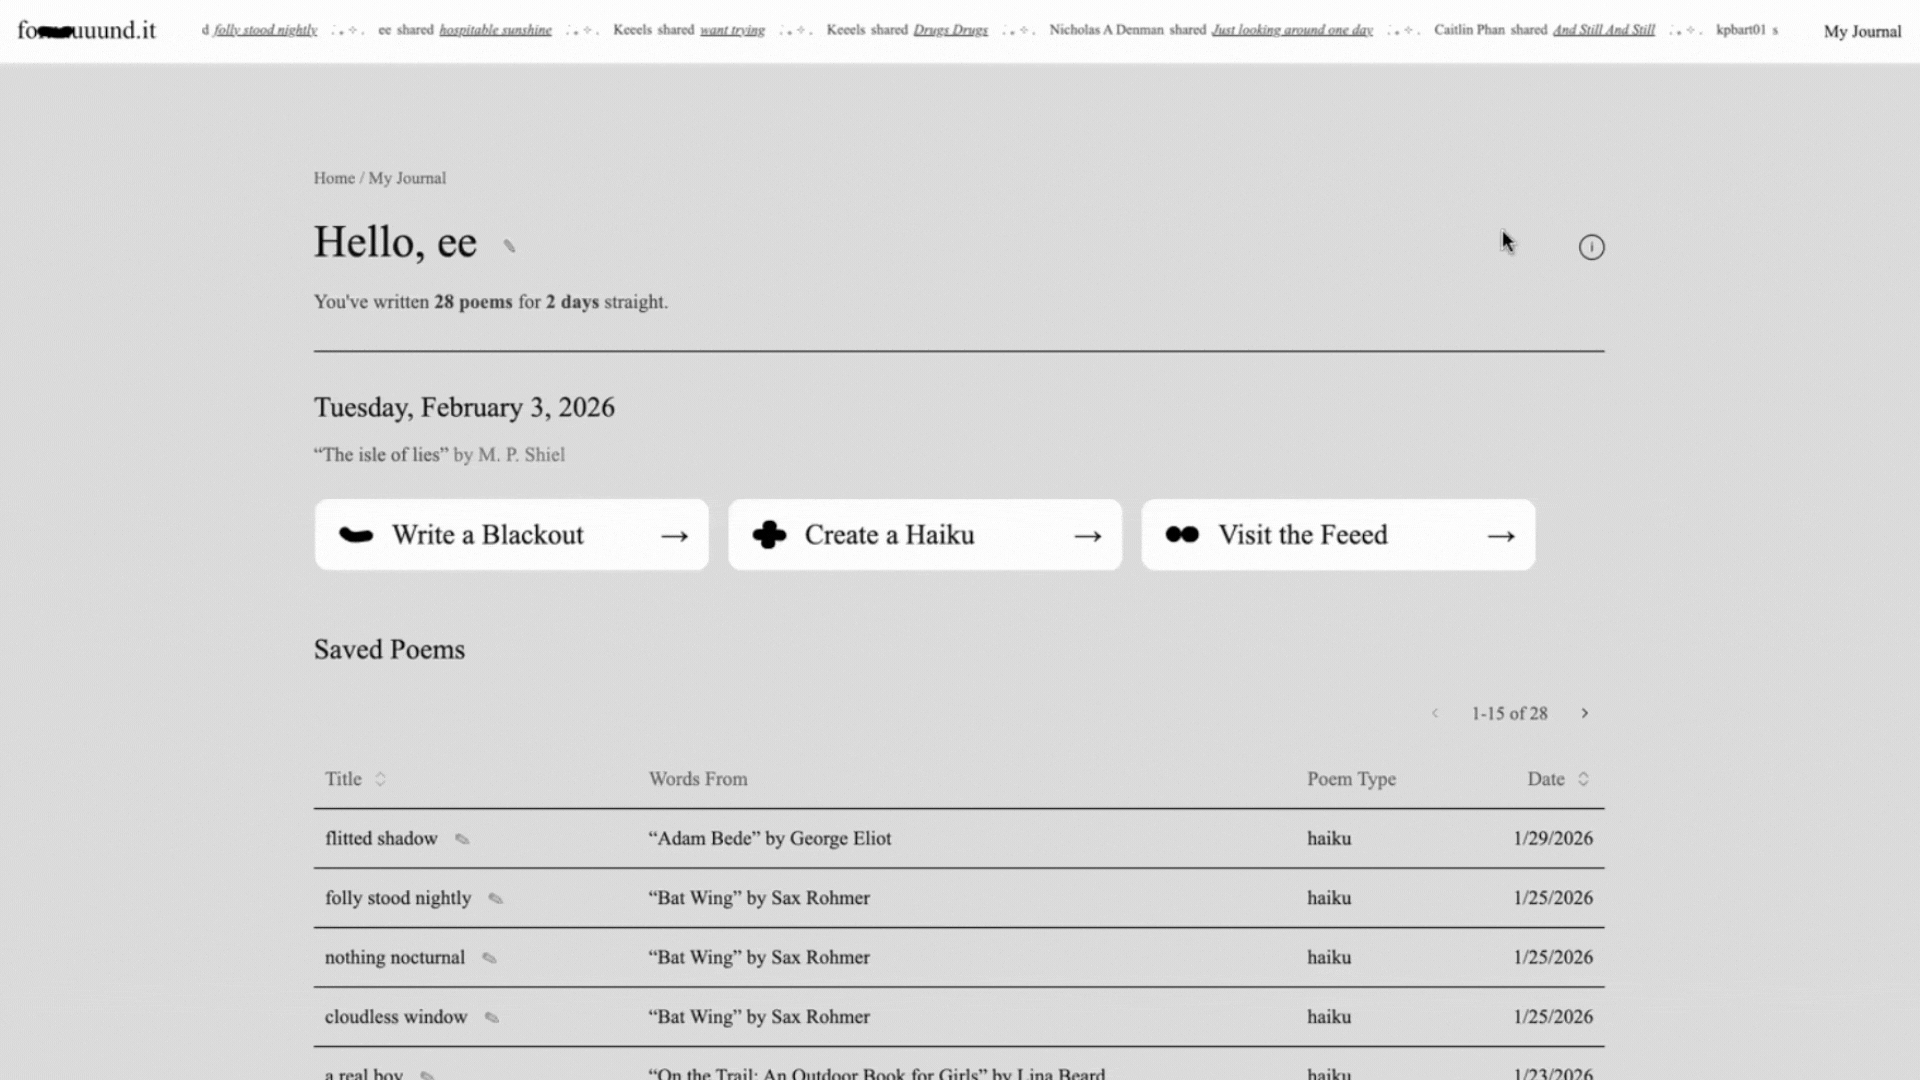Edit title of flitted shadow poem
The image size is (1920, 1080).
pos(462,839)
